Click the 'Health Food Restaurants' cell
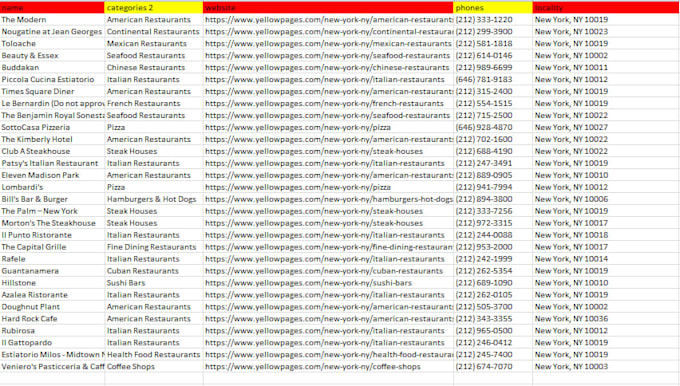This screenshot has height=386, width=680. [x=154, y=355]
